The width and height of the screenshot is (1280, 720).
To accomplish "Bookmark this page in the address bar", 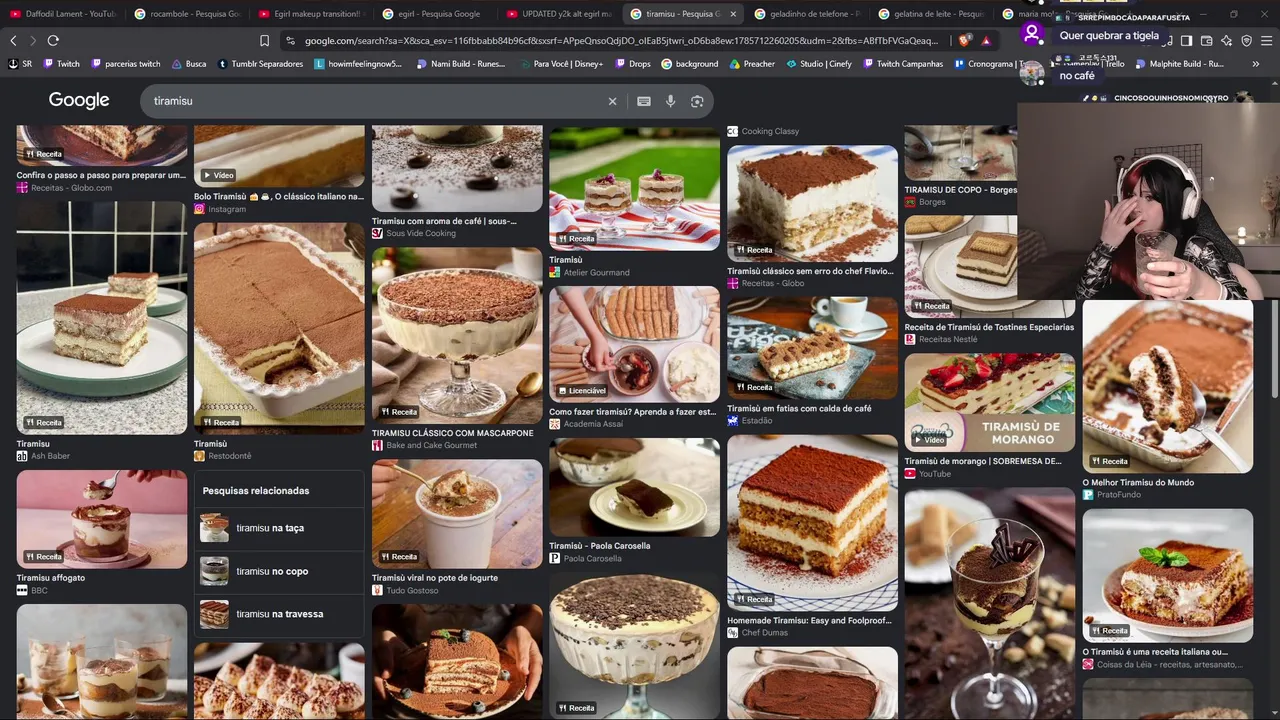I will [x=264, y=41].
